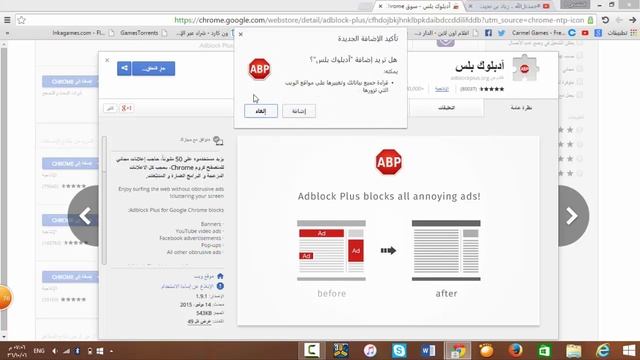This screenshot has width=640, height=360.
Task: Click the underlined category link beside the rating
Action: coord(442,89)
